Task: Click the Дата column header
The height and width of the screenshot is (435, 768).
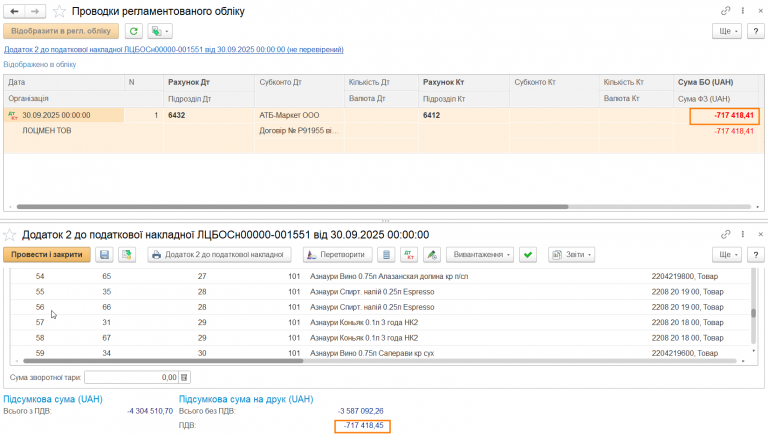Action: point(64,82)
